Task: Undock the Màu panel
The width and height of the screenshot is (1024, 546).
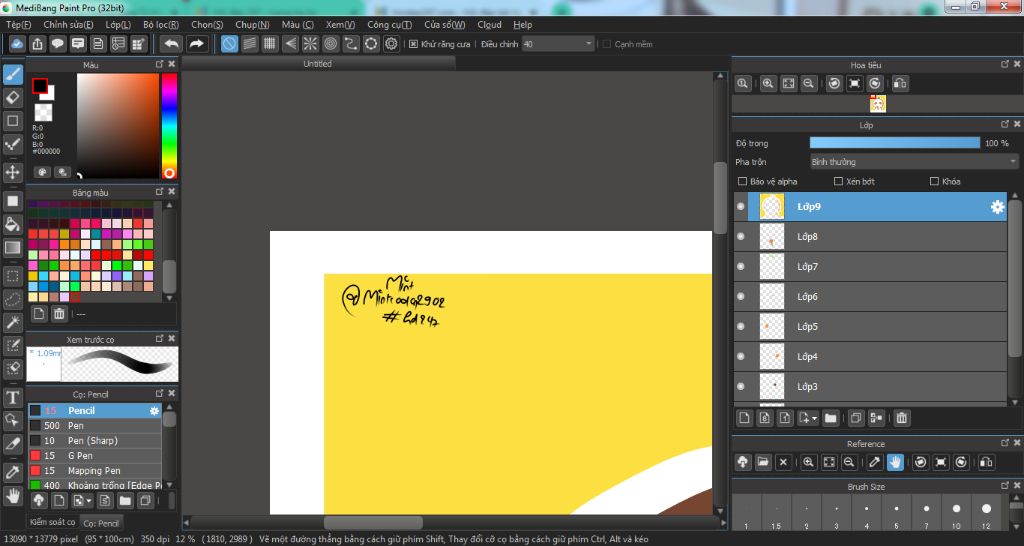Action: coord(159,64)
